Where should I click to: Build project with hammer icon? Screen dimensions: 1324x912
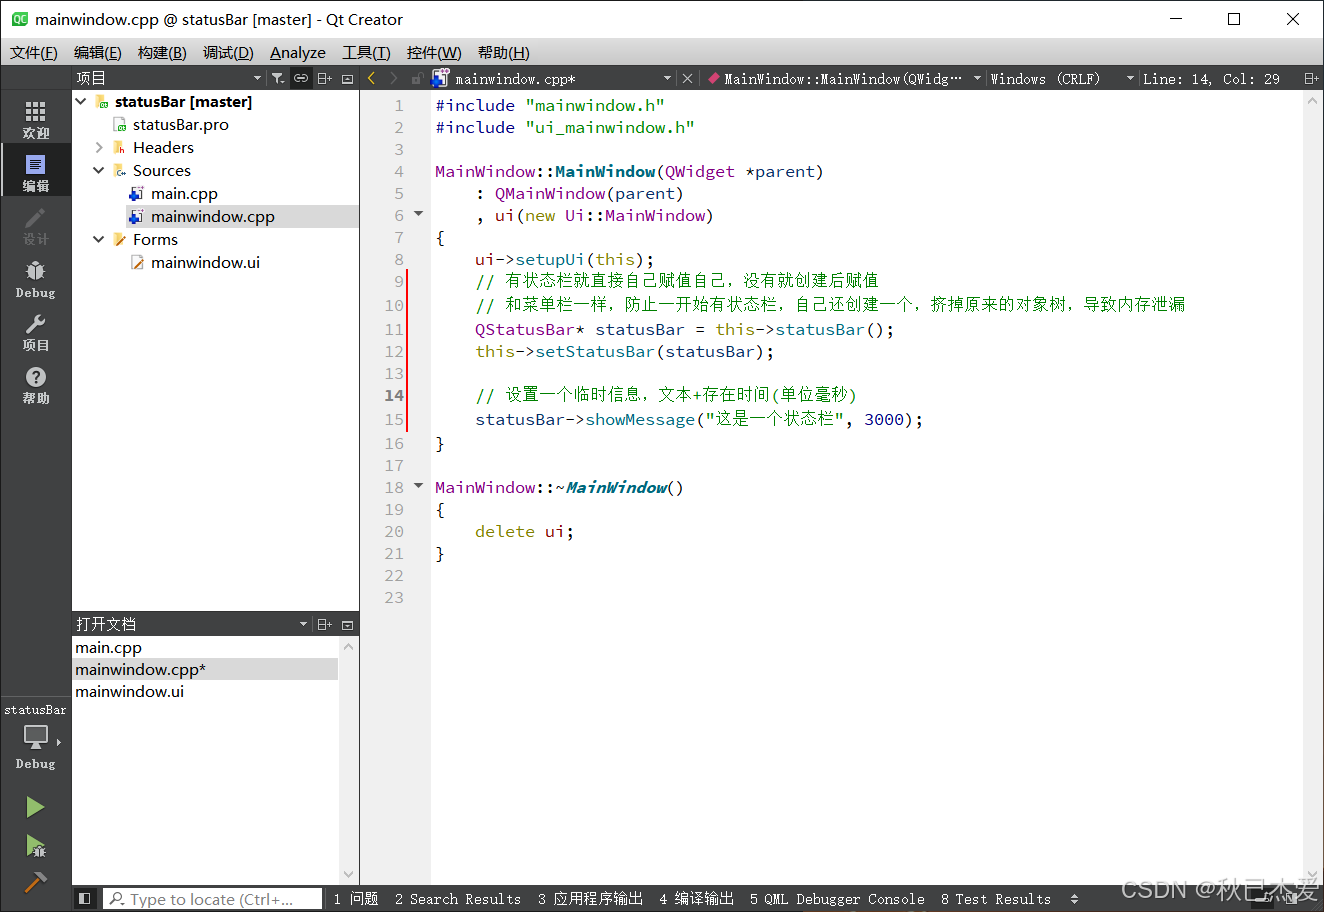coord(35,882)
